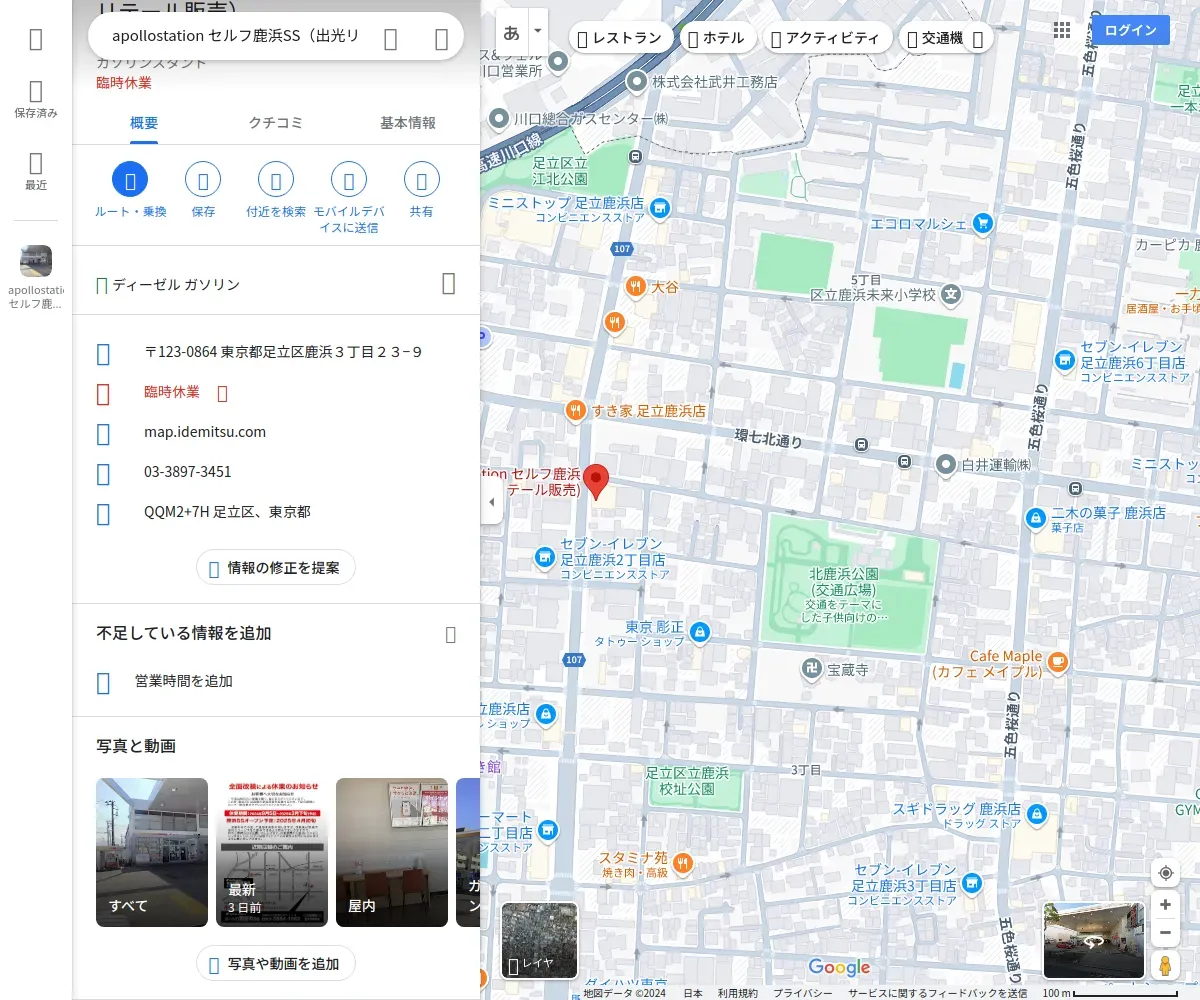Open プライバシー link in footer
1200x1000 pixels.
(x=802, y=993)
